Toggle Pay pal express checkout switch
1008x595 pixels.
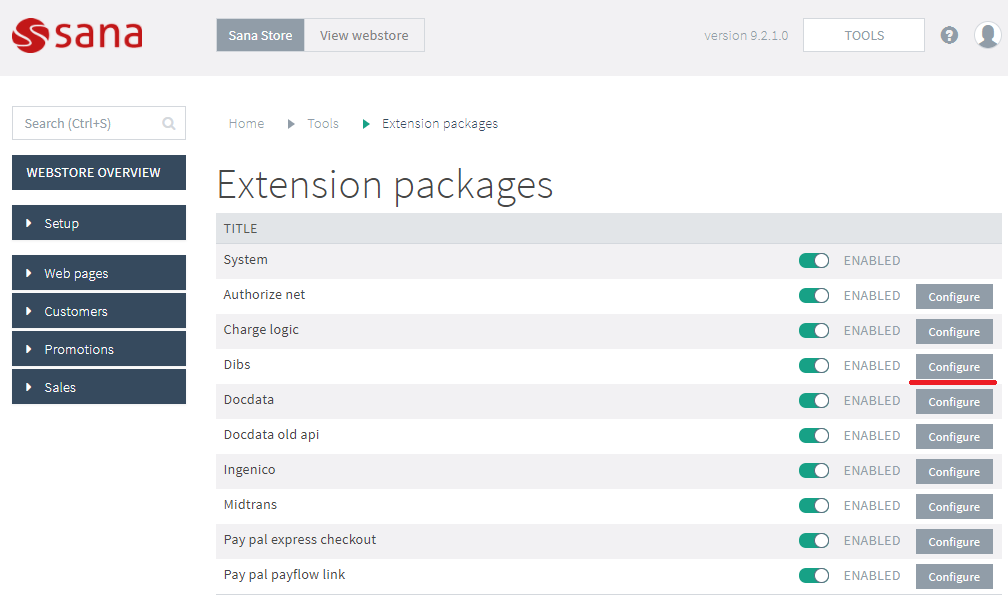coord(814,540)
